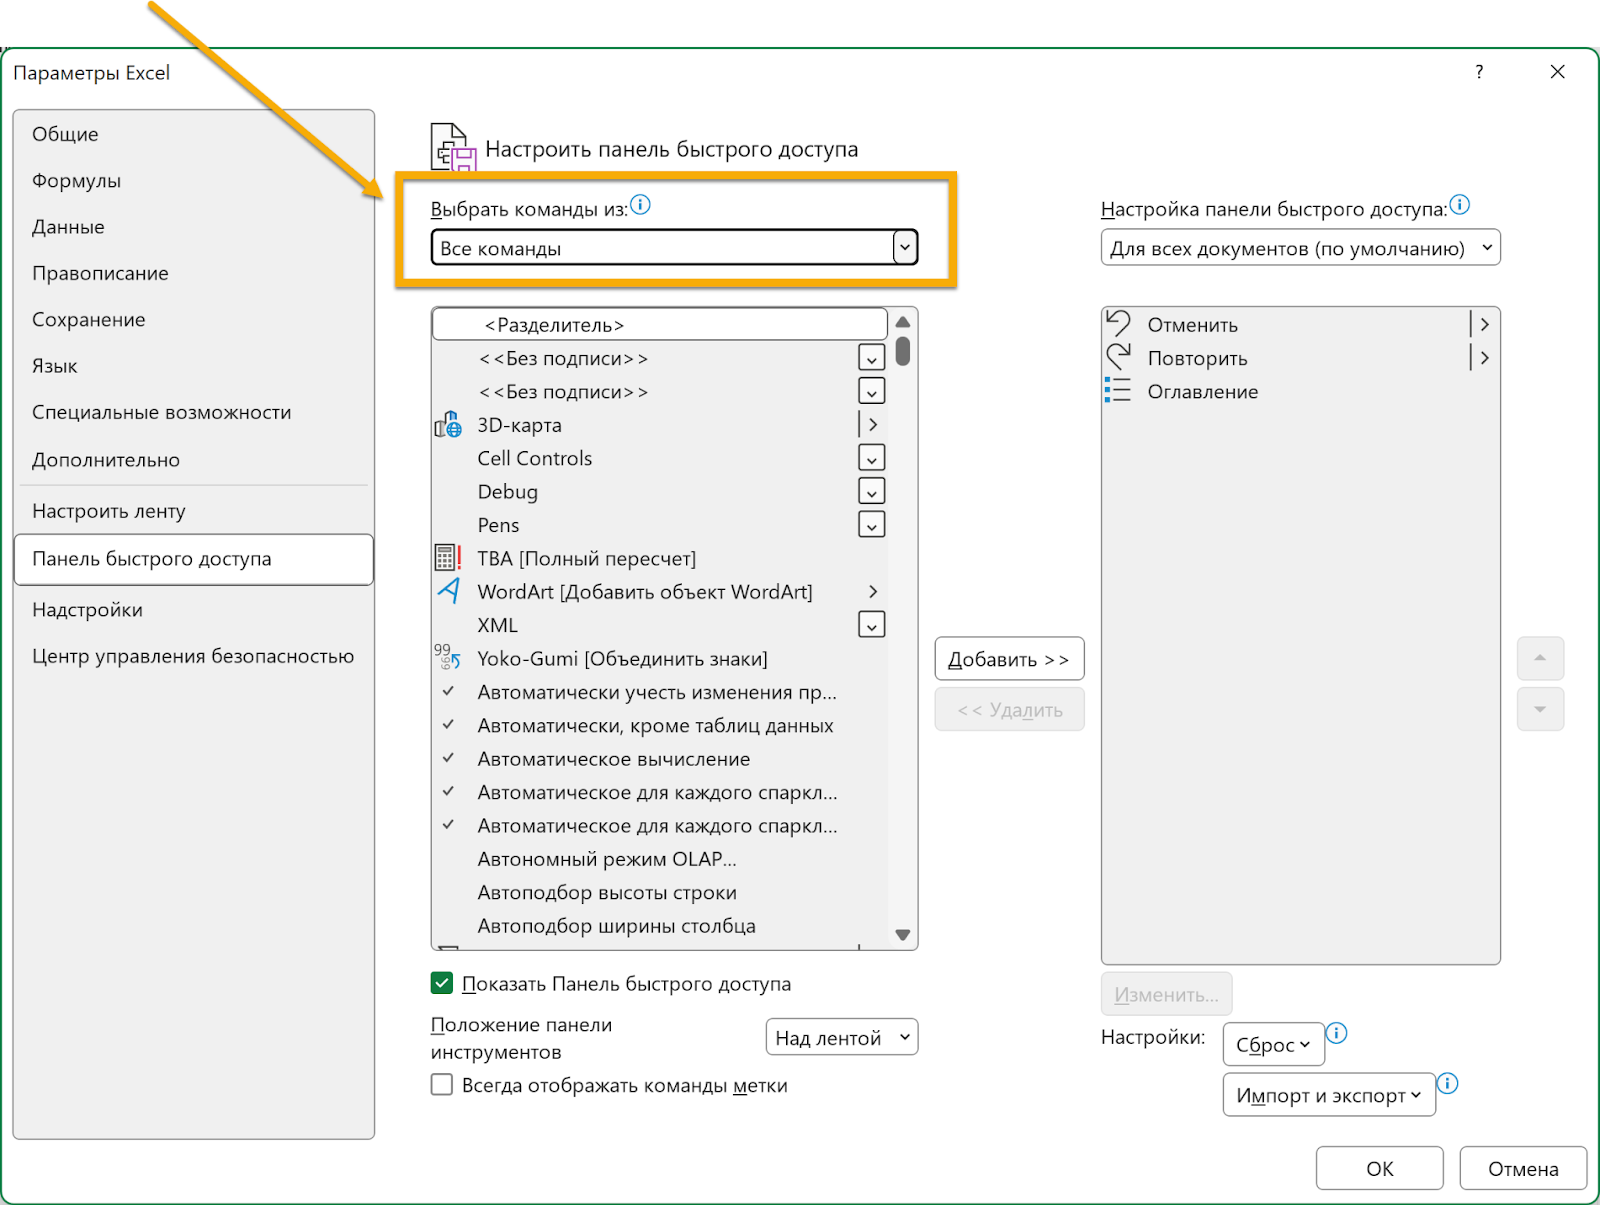Click checkmark icon of Автоматически, кроме таблиц данных
This screenshot has height=1205, width=1600.
448,725
